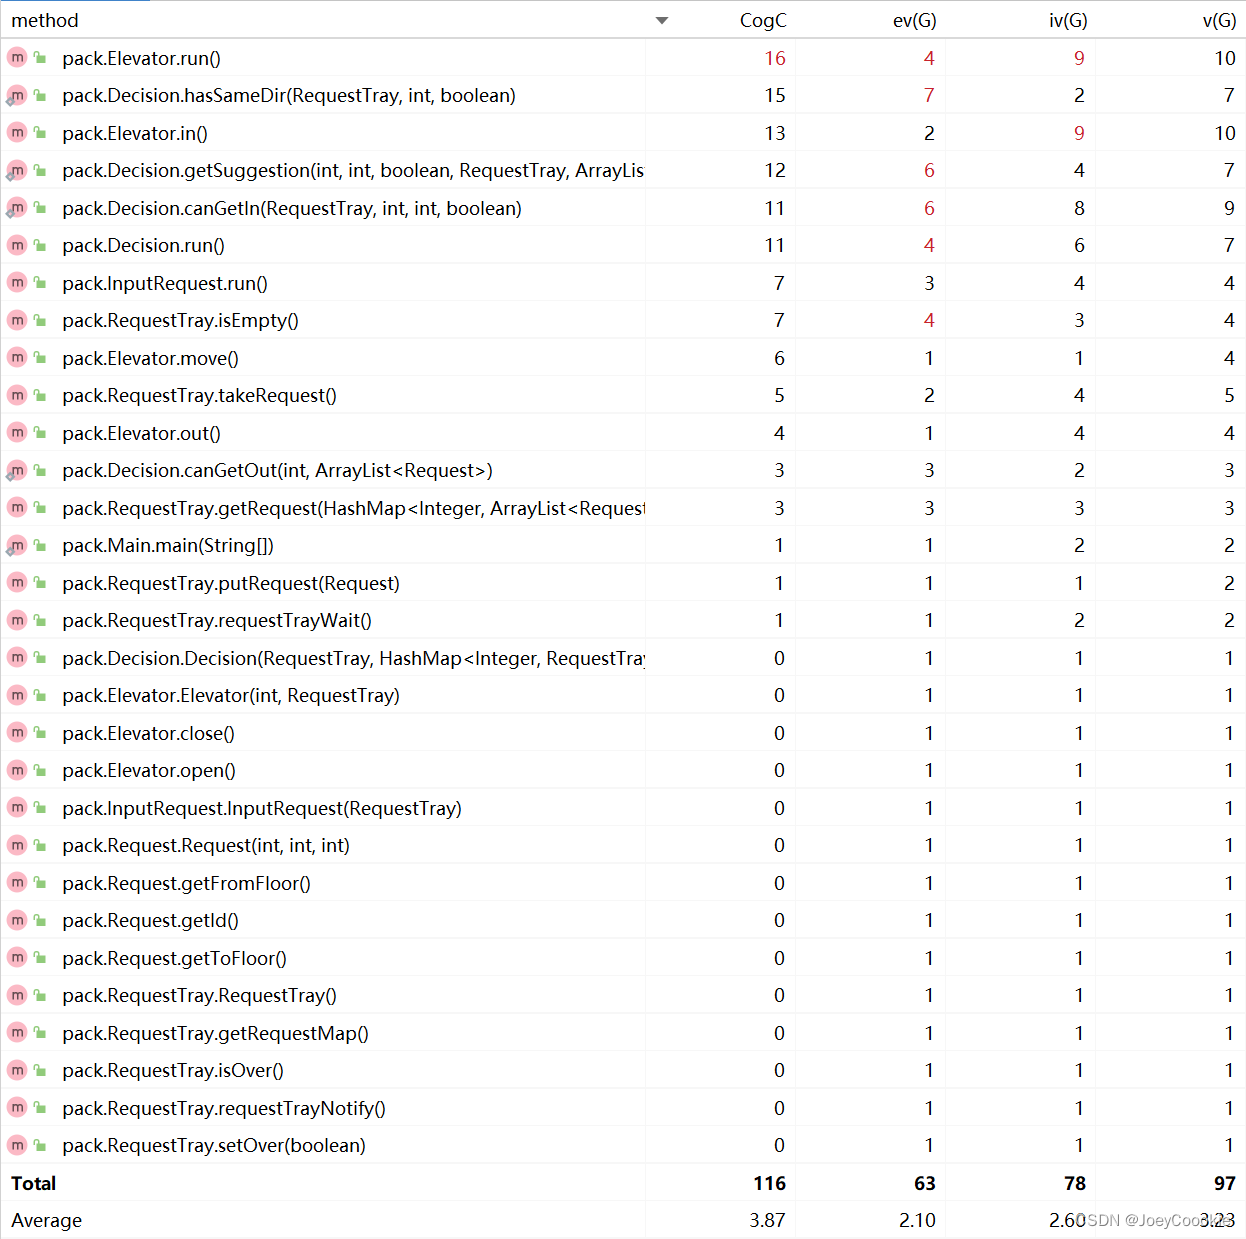Select the pack.RequestTray.takeRequest() method name
The image size is (1246, 1239).
tap(199, 396)
